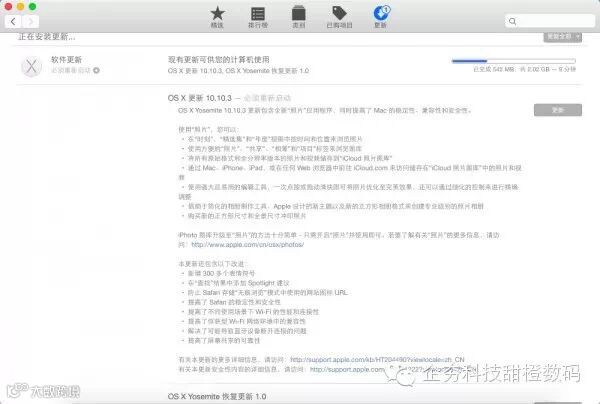Screen dimensions: 600x404
Task: Click the OS X software update icon
Action: [x=31, y=66]
